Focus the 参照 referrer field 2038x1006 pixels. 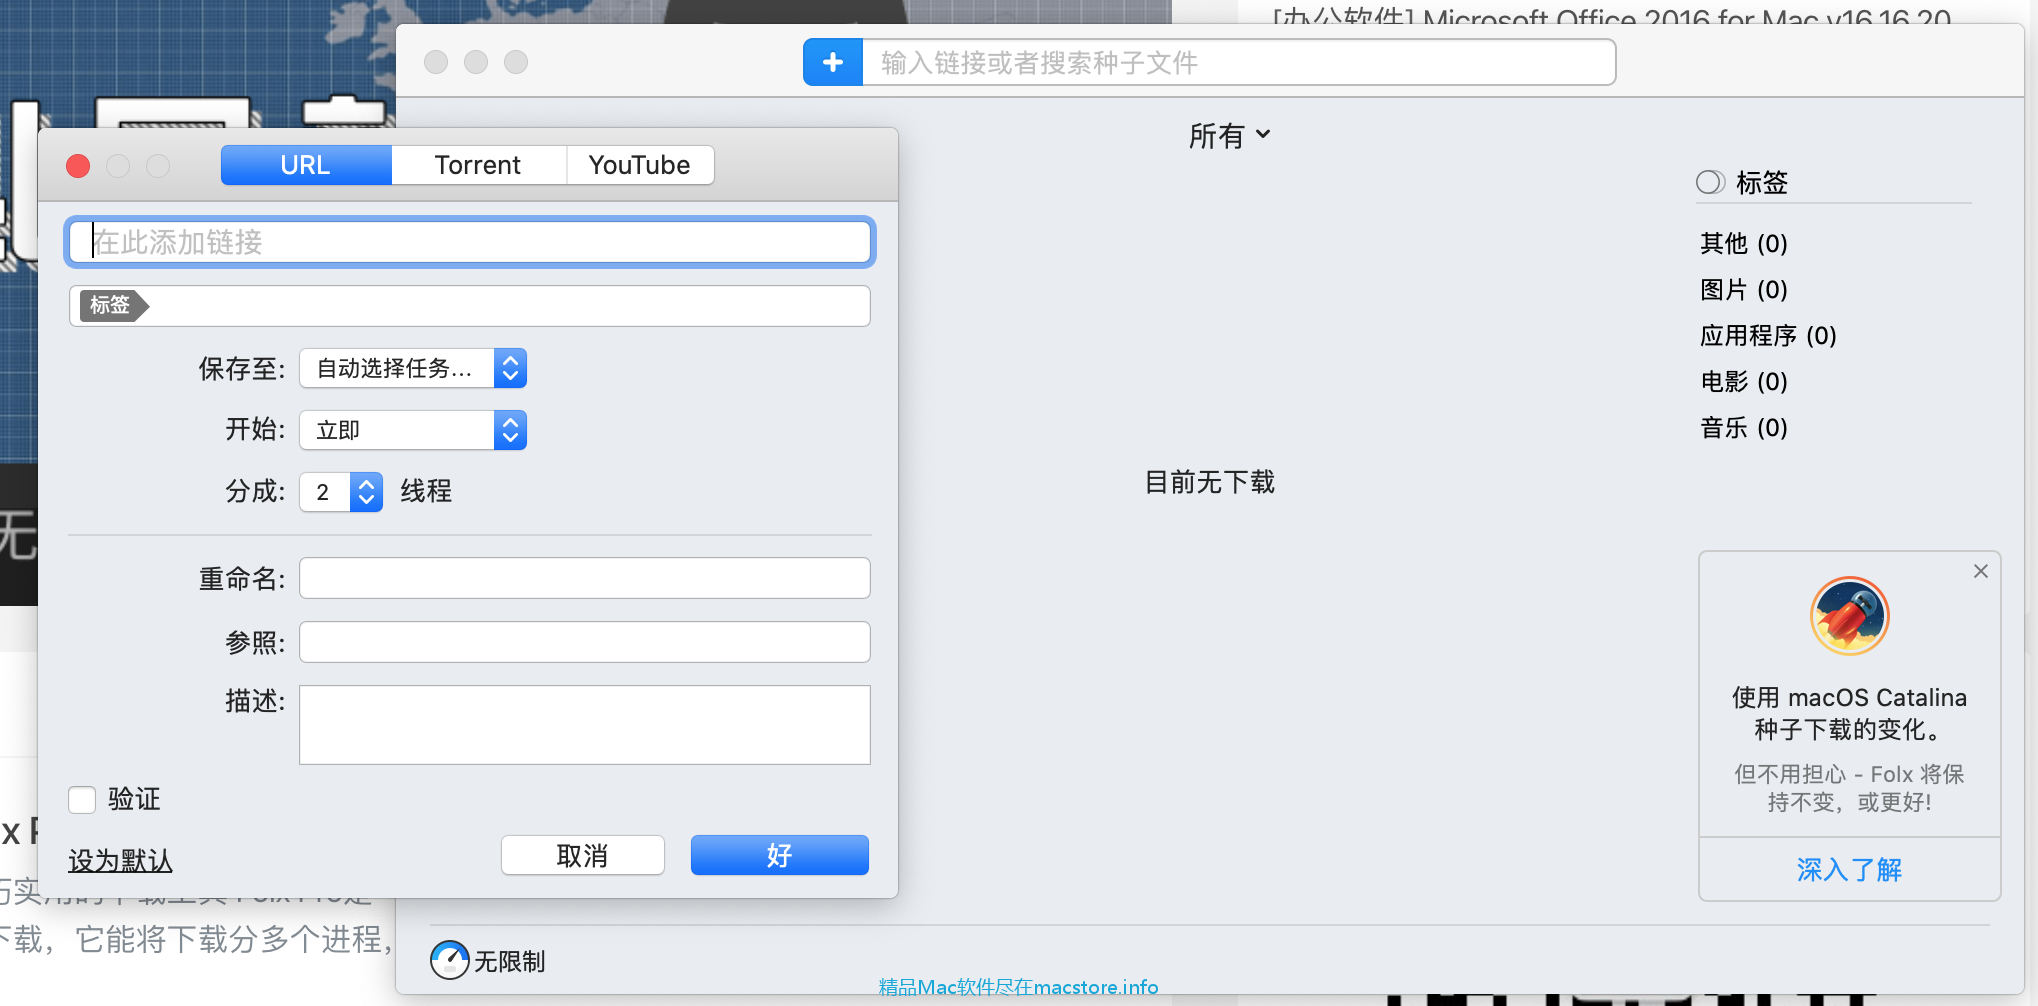coord(585,642)
